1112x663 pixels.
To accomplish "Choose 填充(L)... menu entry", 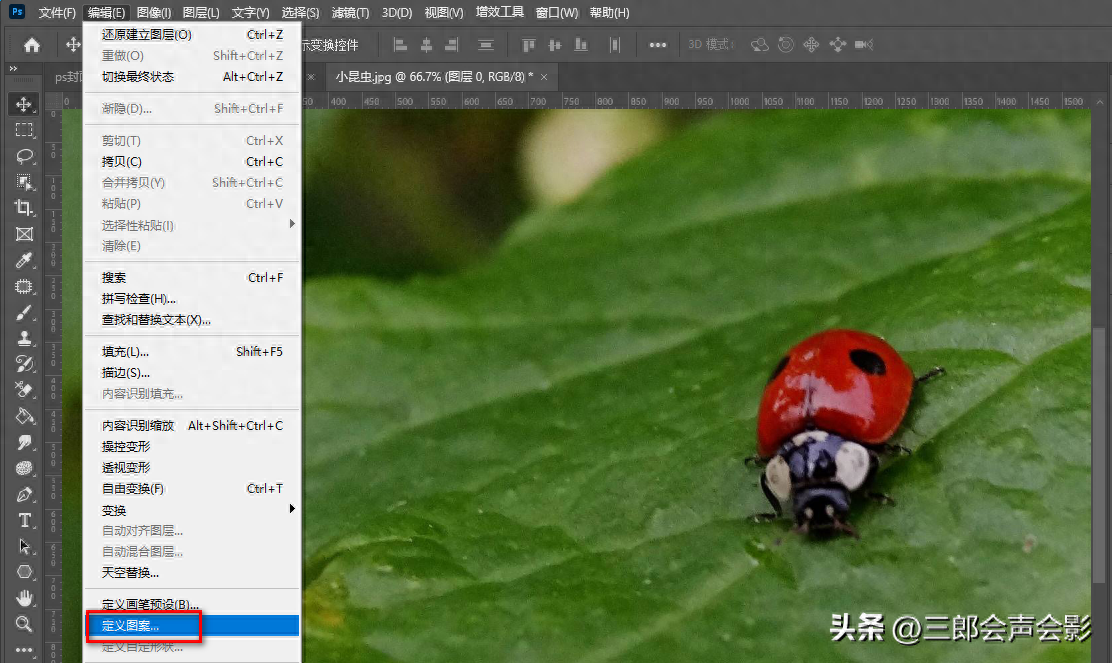I will [x=192, y=352].
